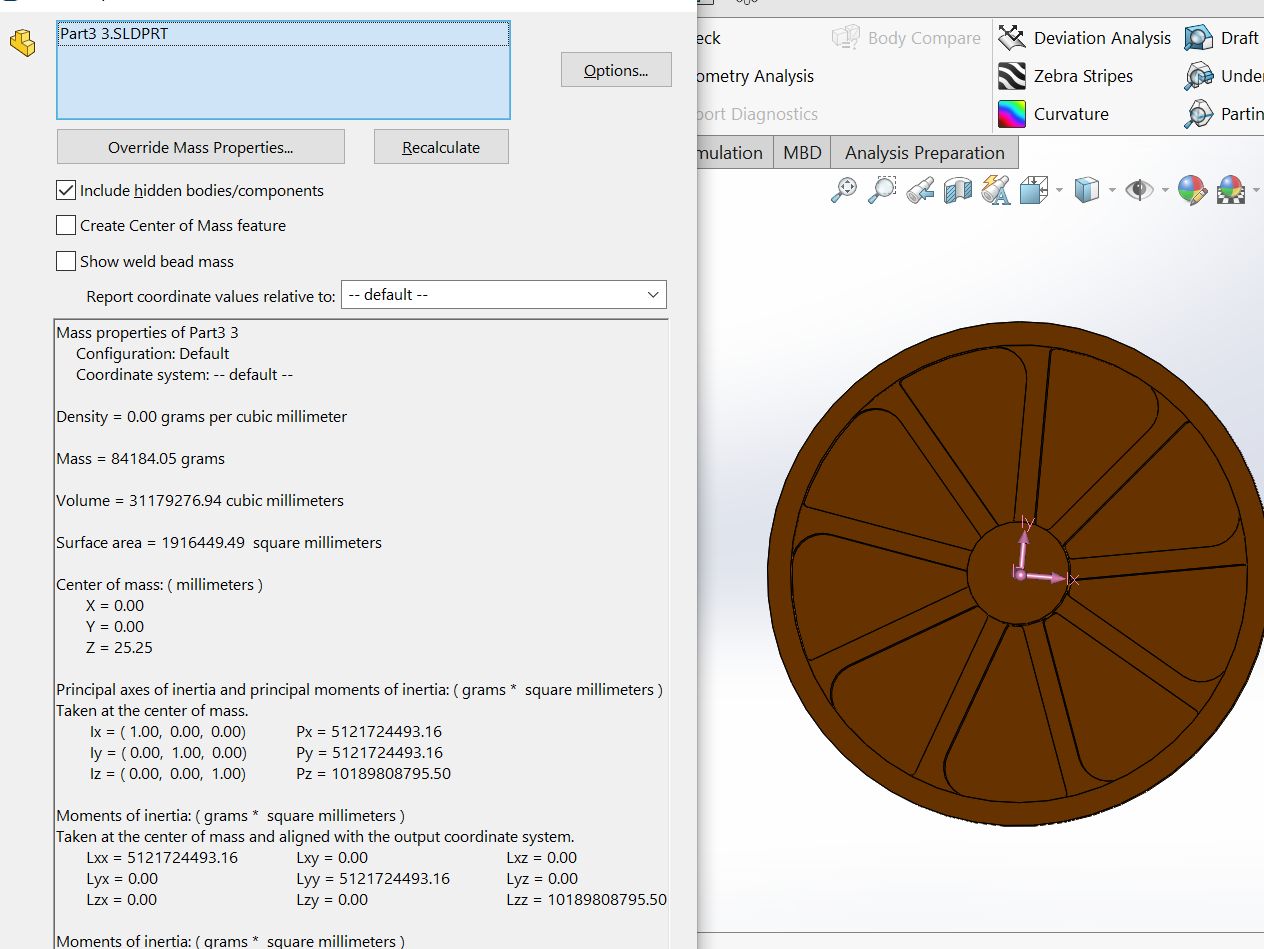The width and height of the screenshot is (1264, 949).
Task: Click the Recalculate button
Action: [x=441, y=147]
